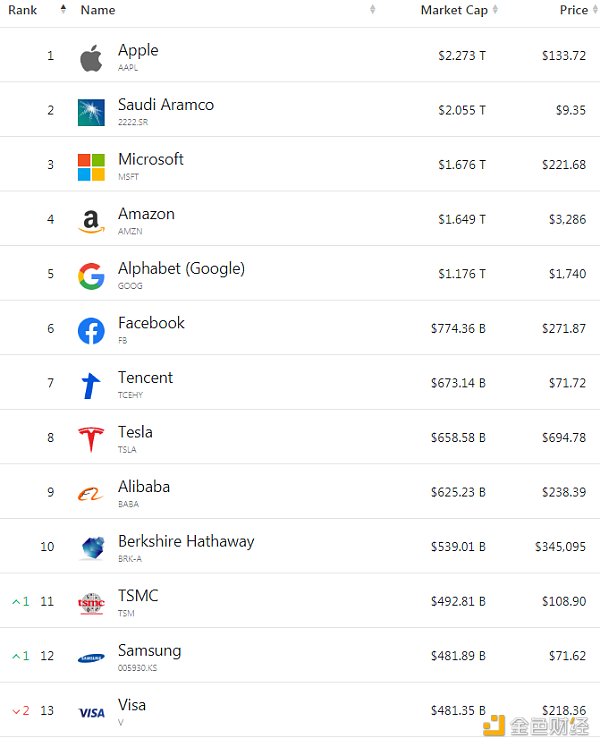The width and height of the screenshot is (600, 747).
Task: Click Apple's $2.273 T market cap cell
Action: [462, 55]
